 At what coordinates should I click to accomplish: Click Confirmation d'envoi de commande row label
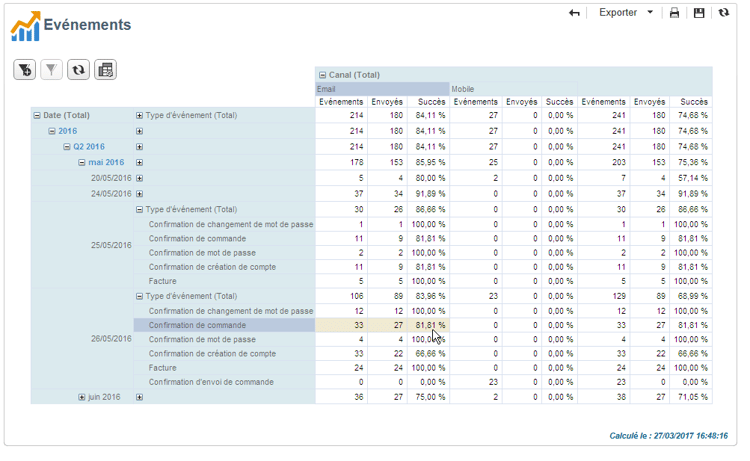[211, 382]
